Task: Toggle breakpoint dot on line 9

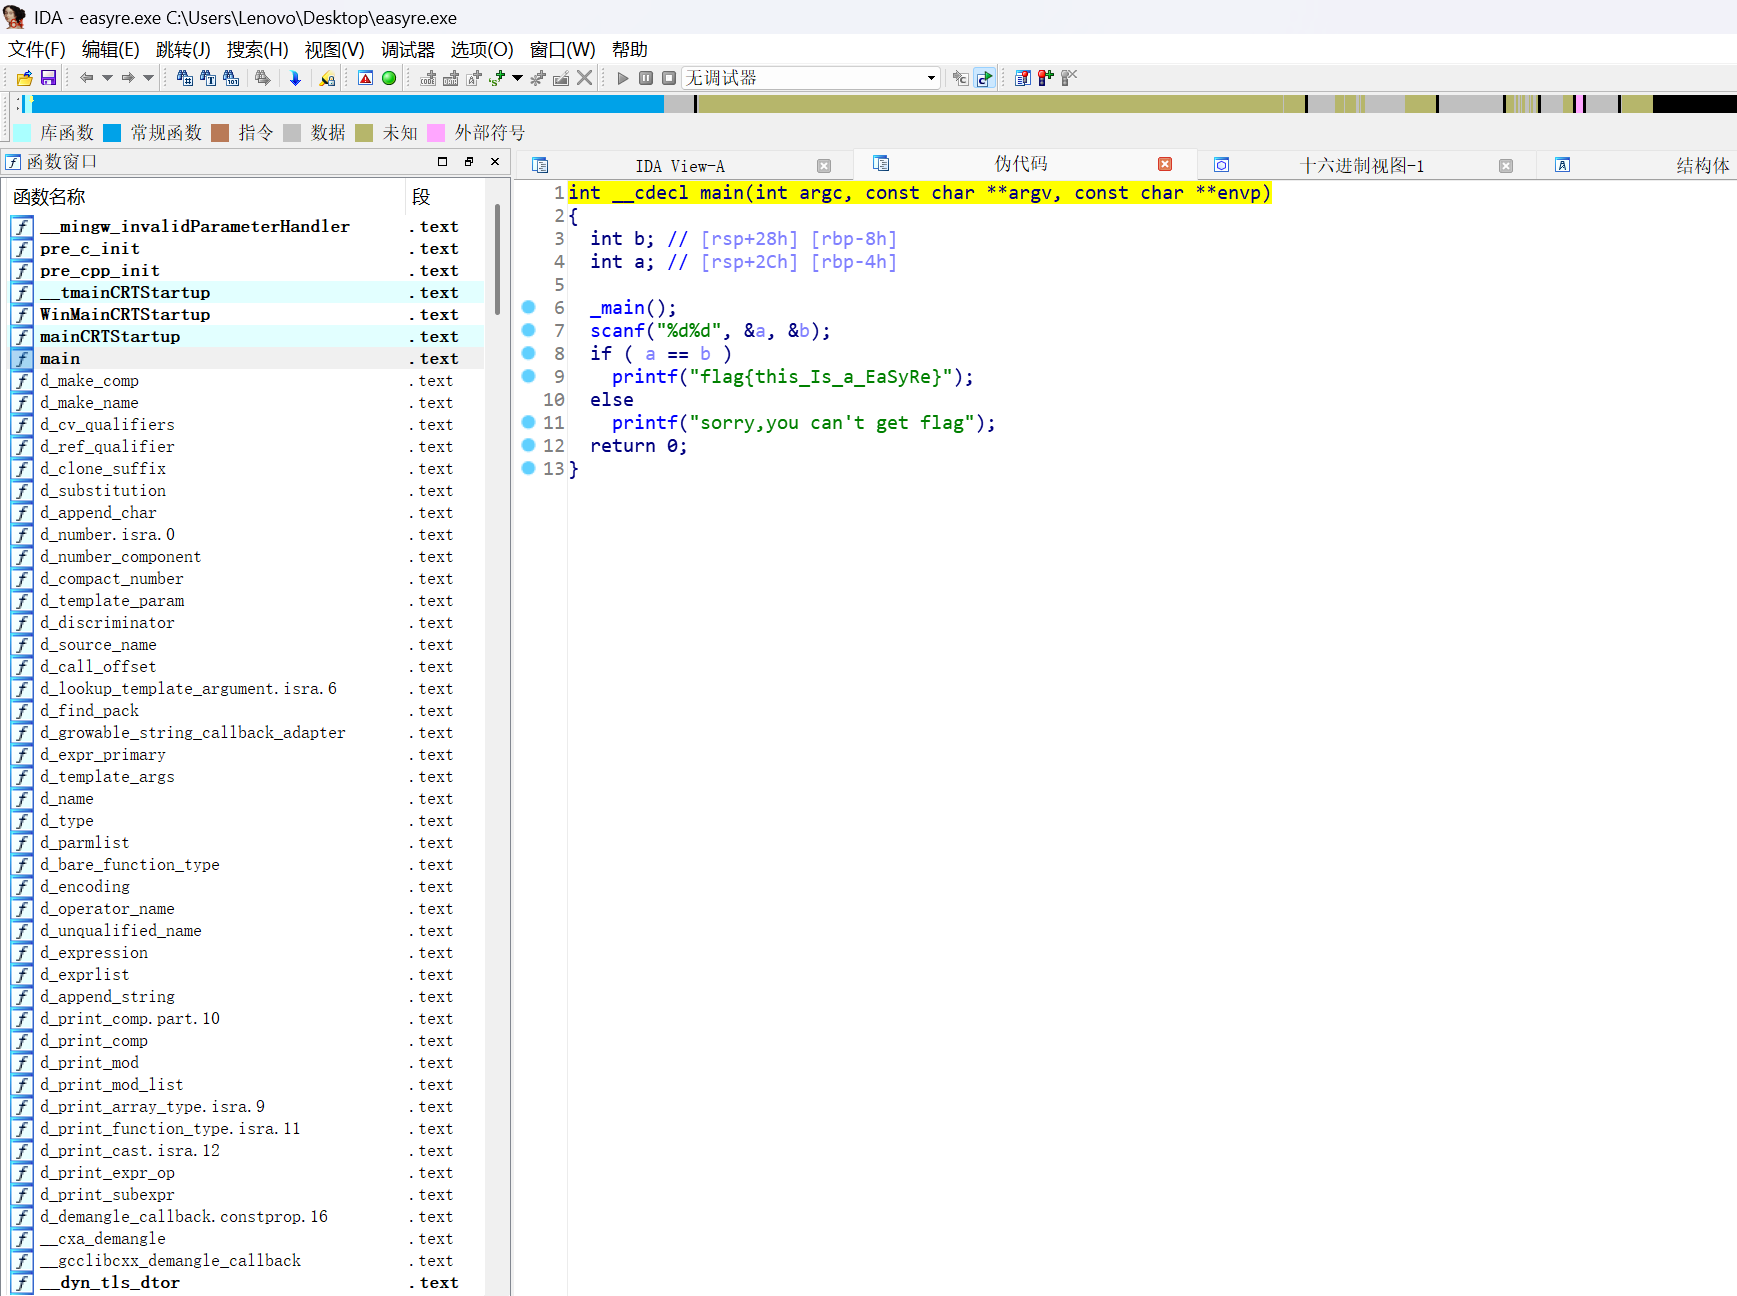Action: (529, 377)
